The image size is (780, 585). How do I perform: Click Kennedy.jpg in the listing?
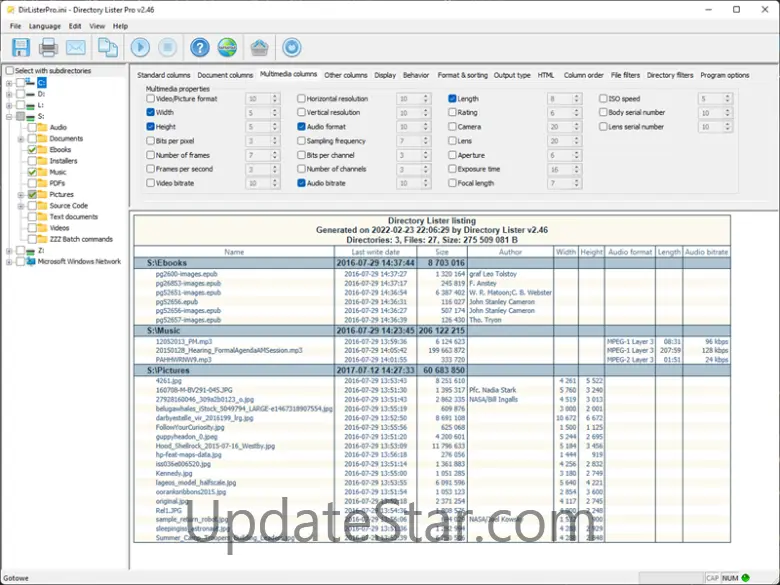[174, 474]
